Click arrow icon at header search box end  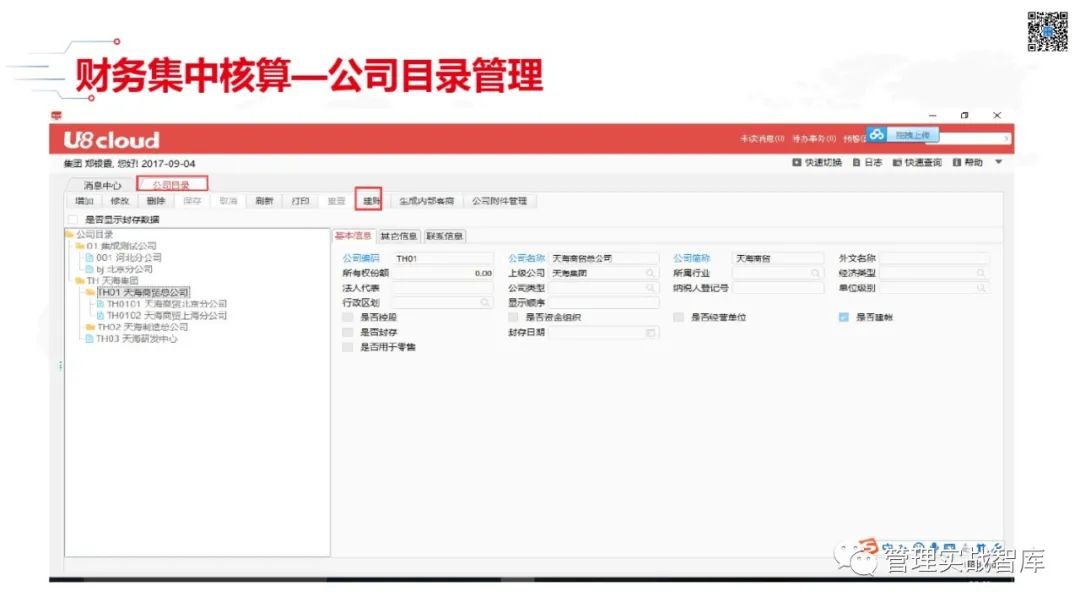pyautogui.click(x=1006, y=138)
